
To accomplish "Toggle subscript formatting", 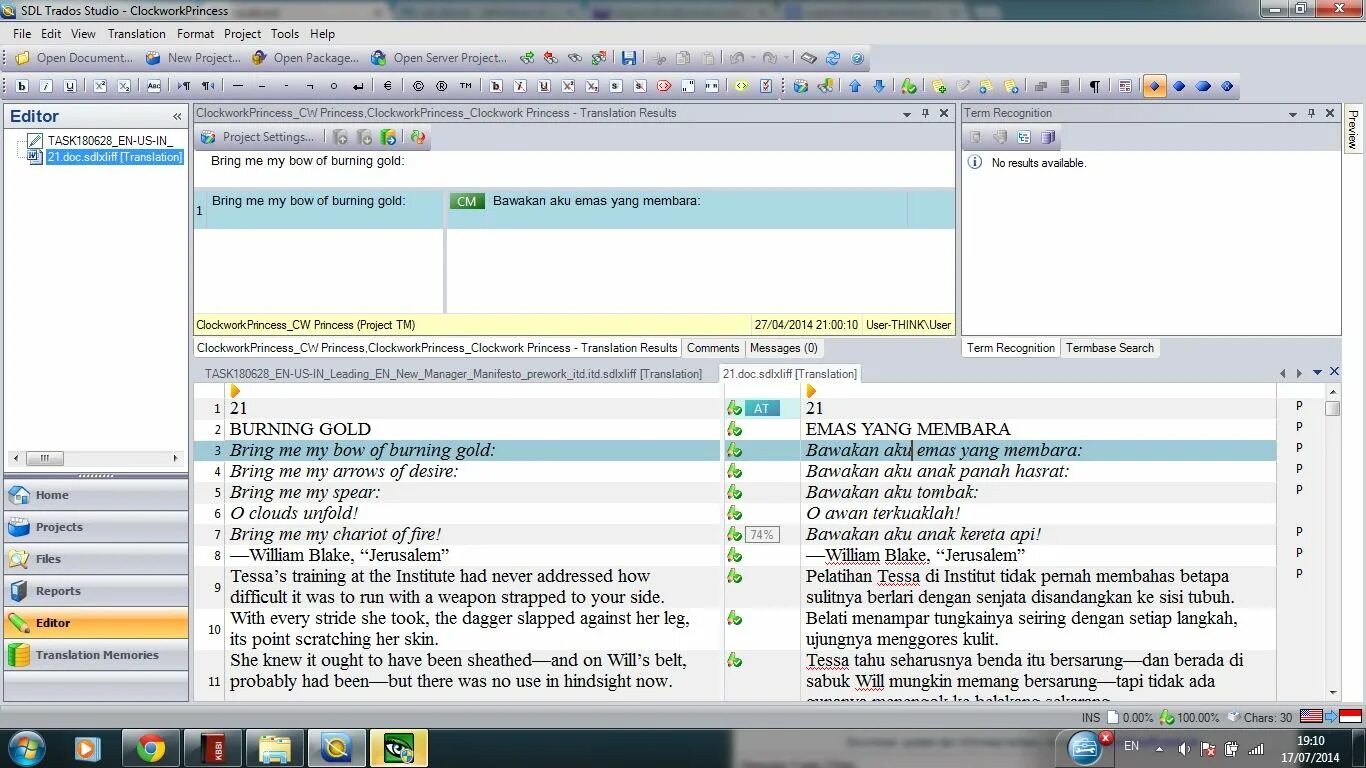I will tap(124, 86).
